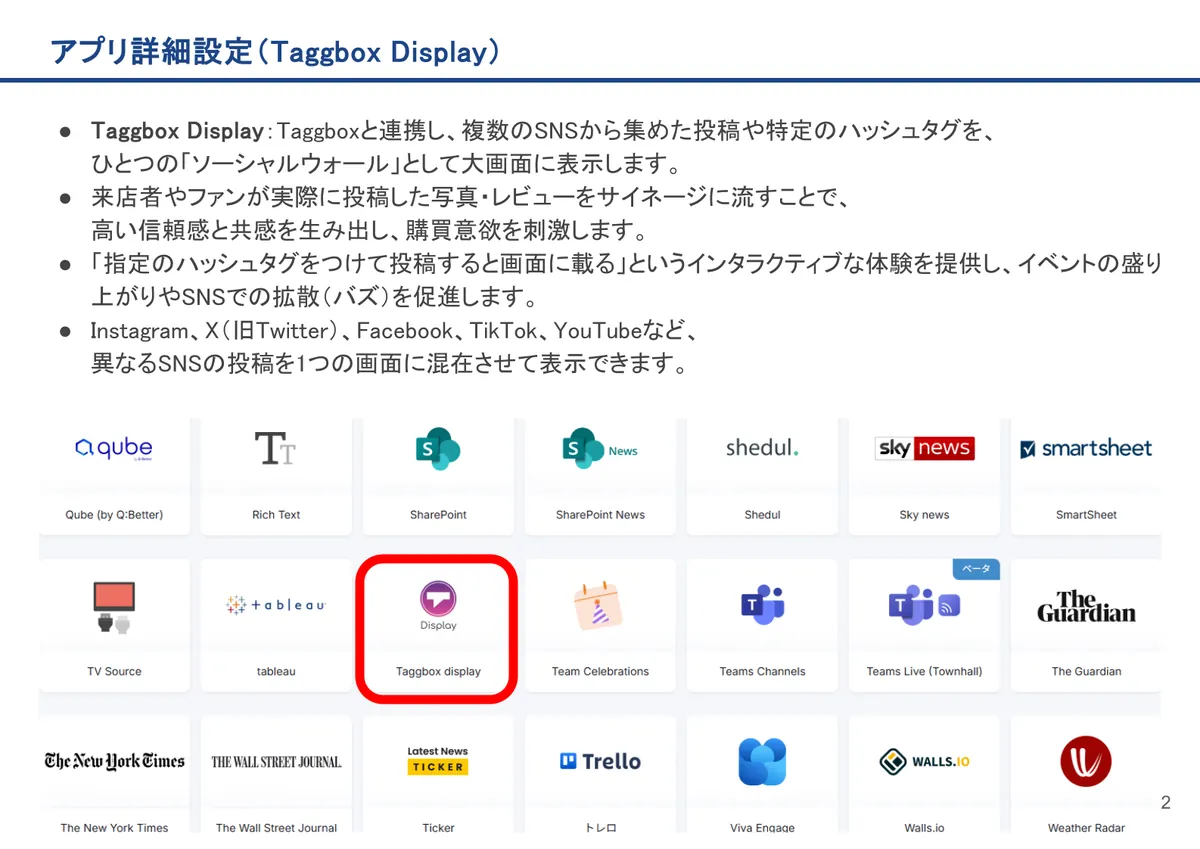Screen dimensions: 1200x849
Task: Click the "Walls.io" card label
Action: (924, 828)
